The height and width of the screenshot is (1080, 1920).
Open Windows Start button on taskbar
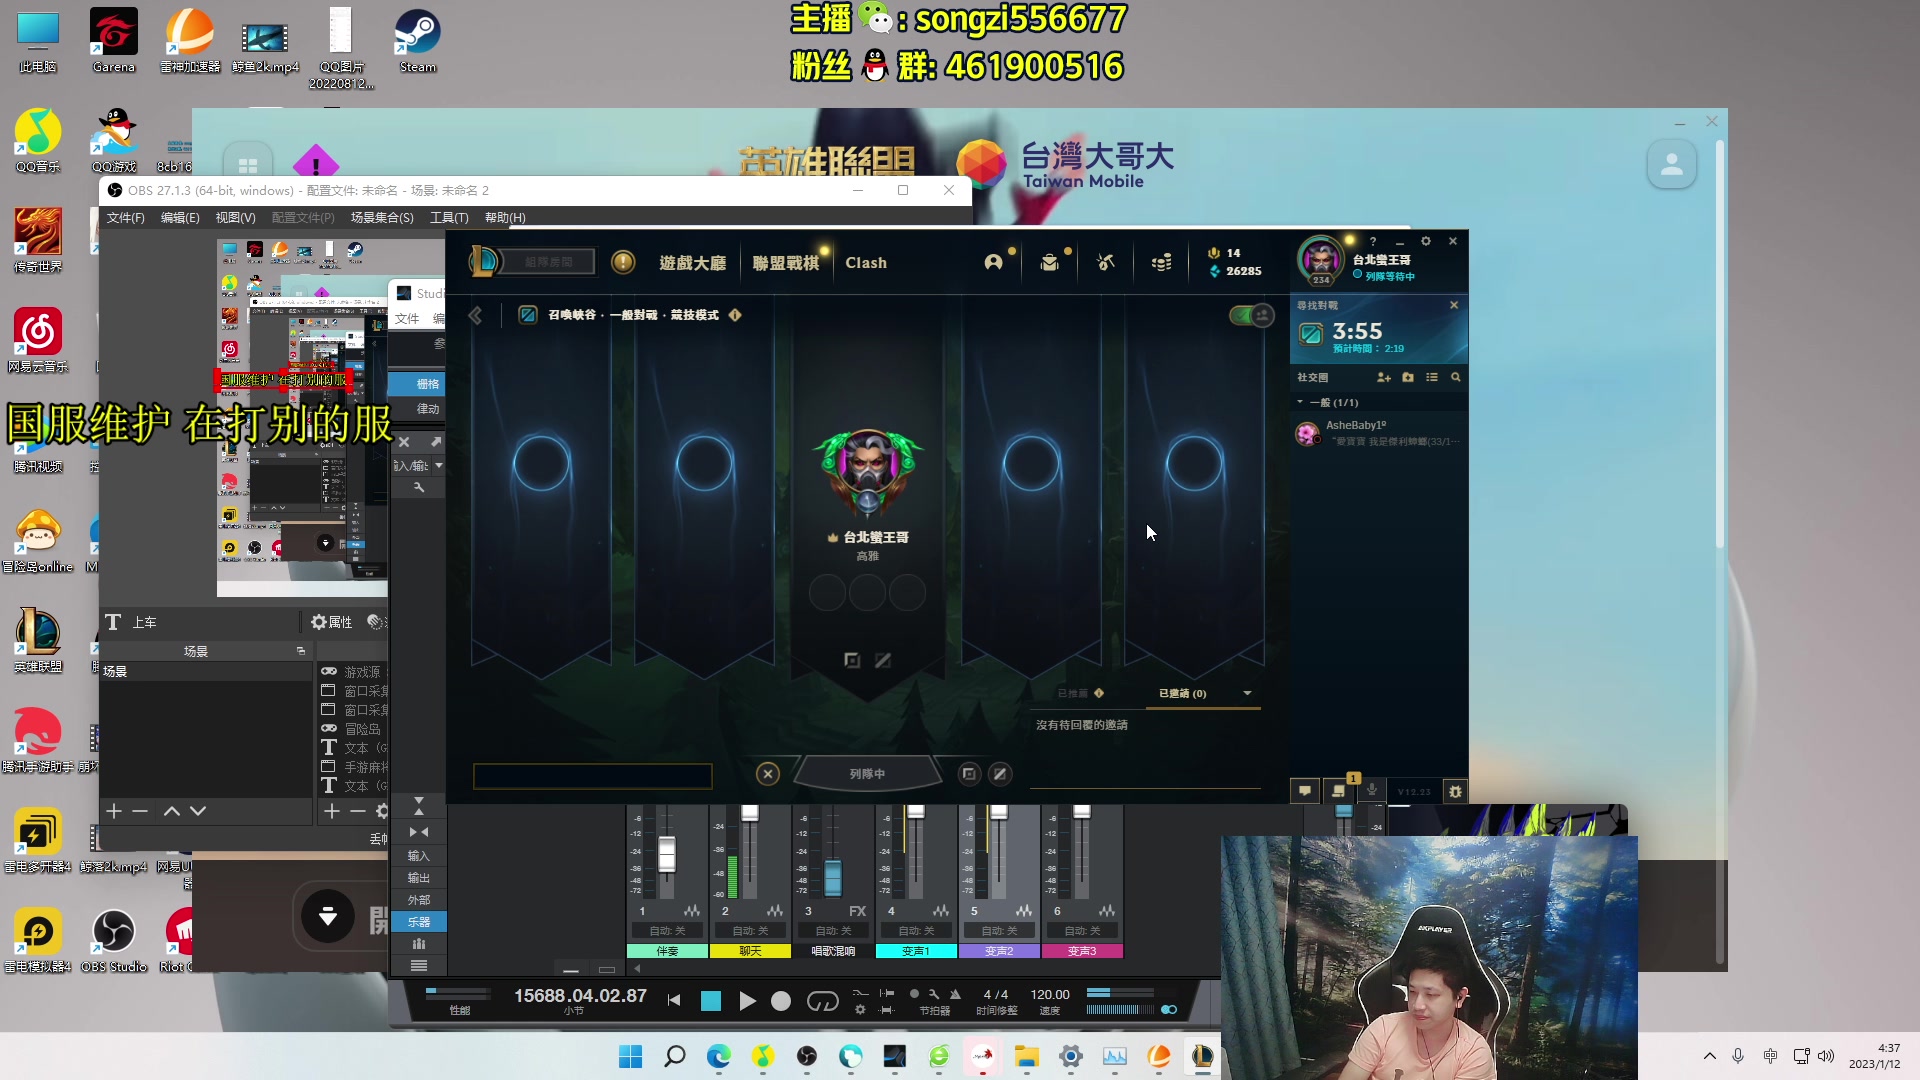pyautogui.click(x=631, y=1056)
